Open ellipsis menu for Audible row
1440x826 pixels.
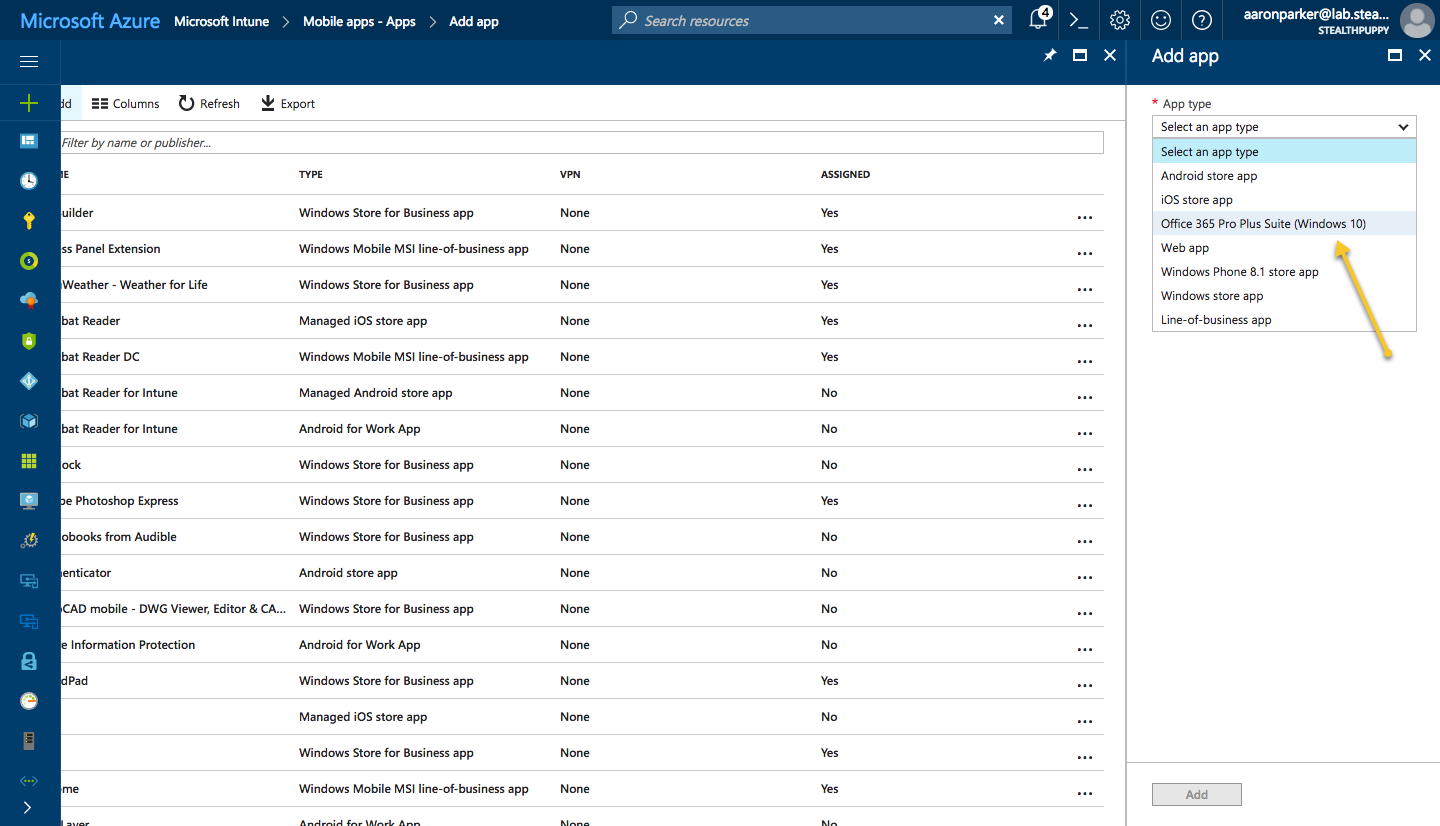[x=1085, y=541]
